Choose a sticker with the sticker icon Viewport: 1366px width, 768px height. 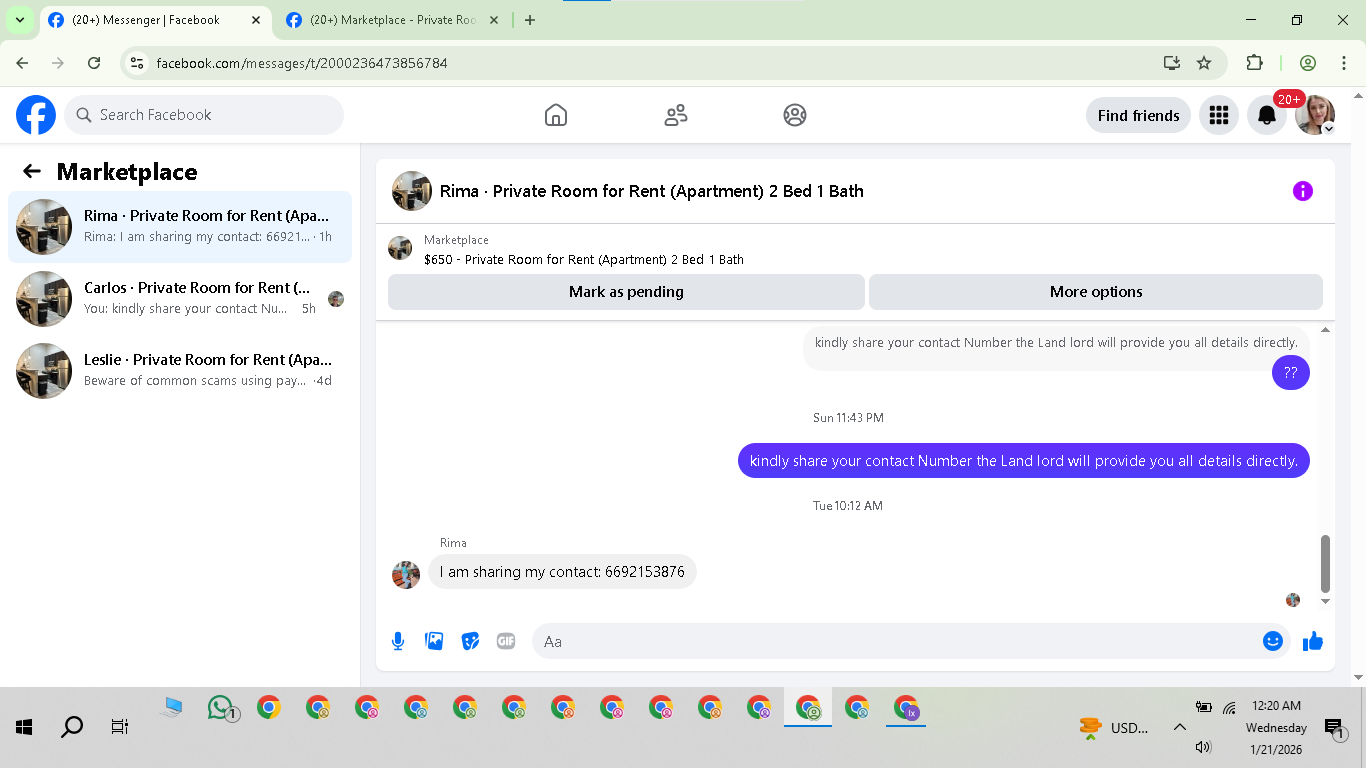[470, 641]
